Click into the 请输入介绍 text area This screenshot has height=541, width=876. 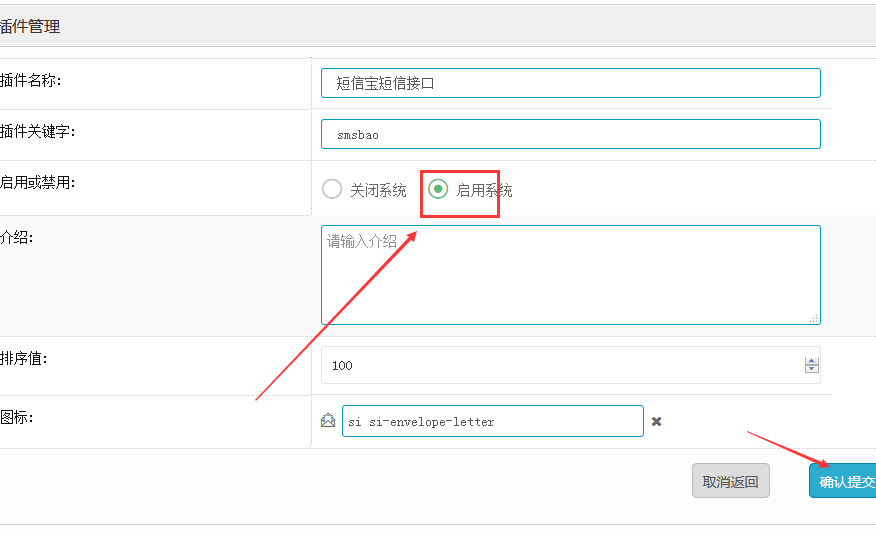point(570,275)
